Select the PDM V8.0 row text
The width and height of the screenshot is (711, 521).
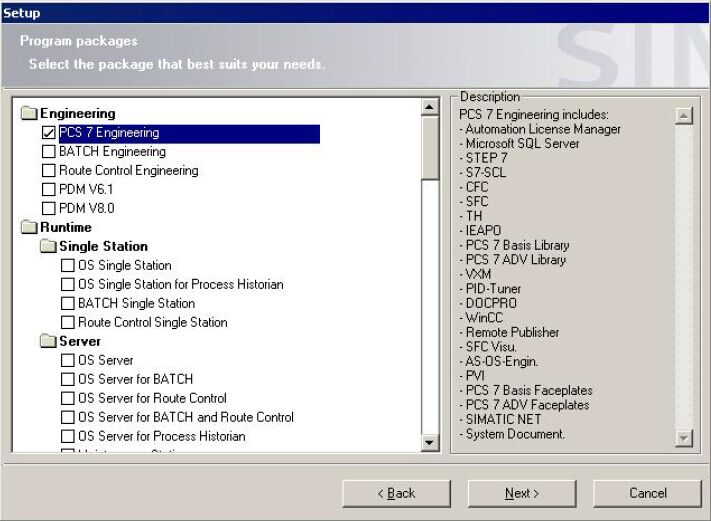(87, 208)
